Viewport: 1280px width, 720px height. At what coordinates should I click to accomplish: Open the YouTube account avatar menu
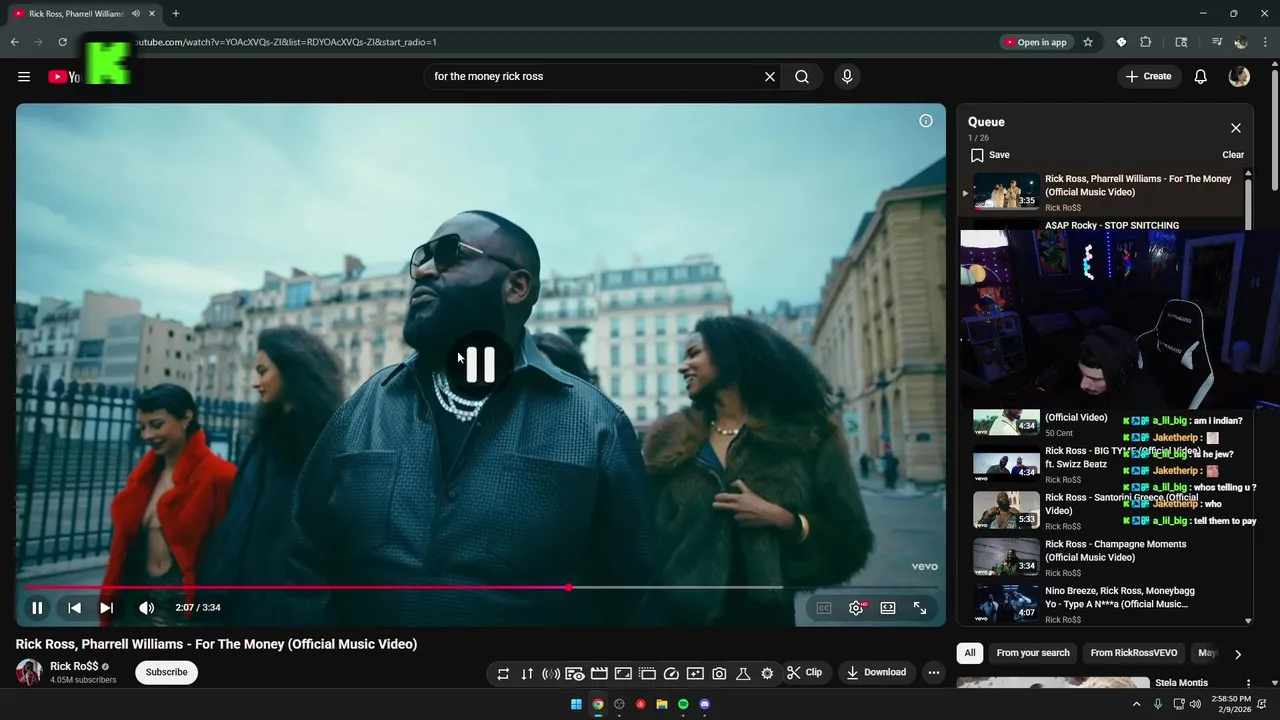pyautogui.click(x=1239, y=77)
